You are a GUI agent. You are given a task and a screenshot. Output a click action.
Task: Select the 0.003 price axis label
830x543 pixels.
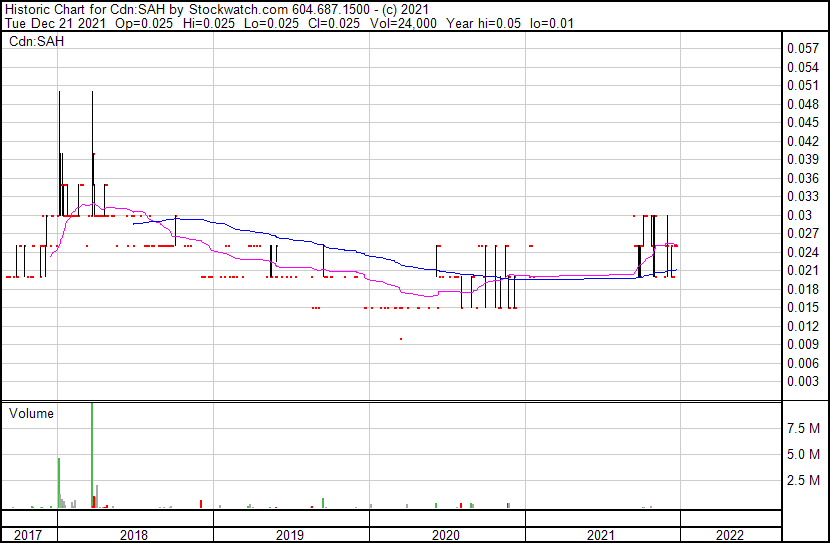pyautogui.click(x=802, y=381)
